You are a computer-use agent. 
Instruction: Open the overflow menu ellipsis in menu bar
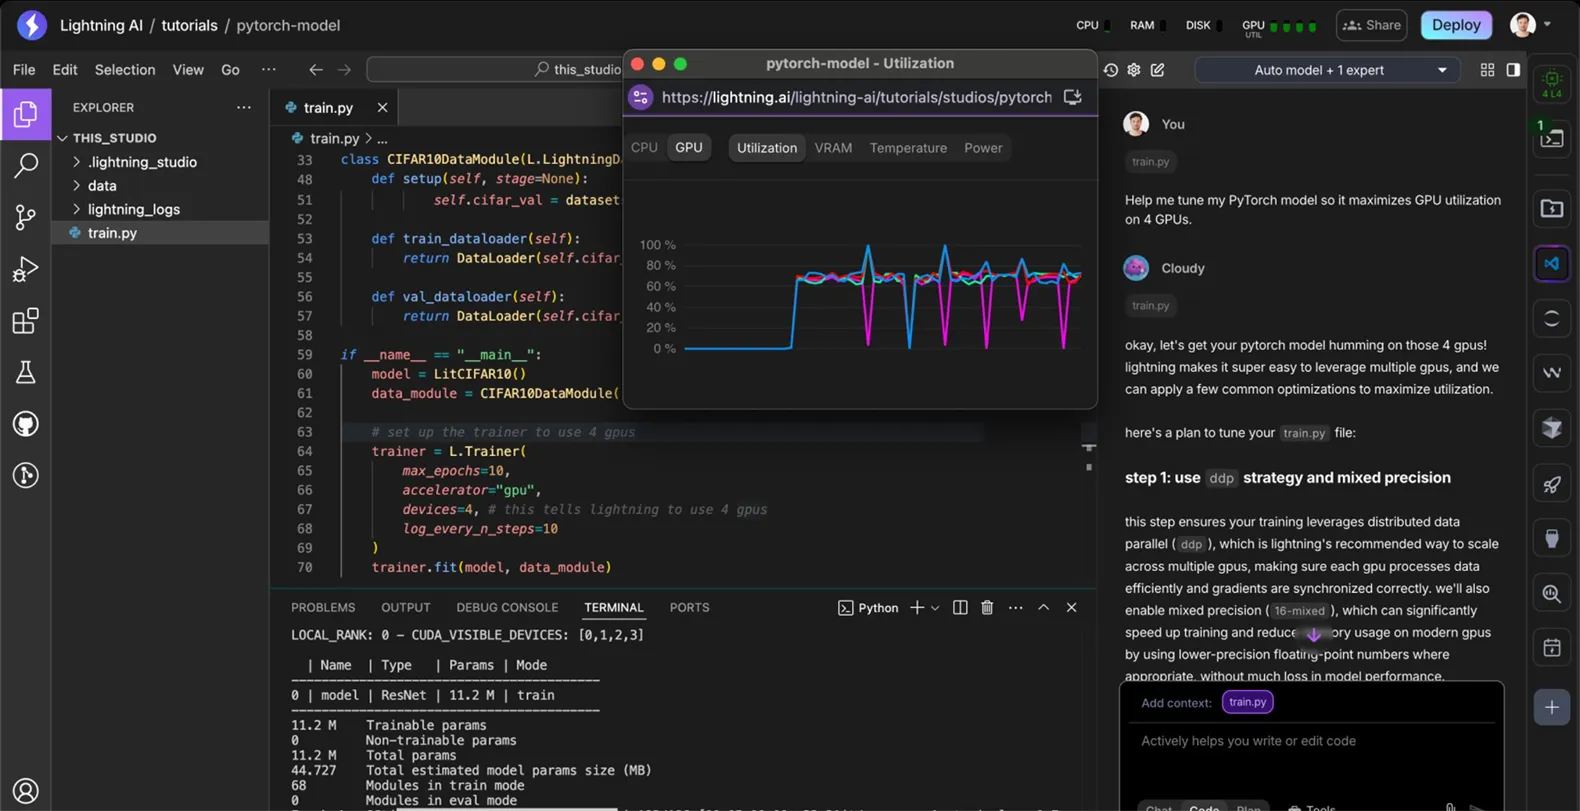[268, 70]
